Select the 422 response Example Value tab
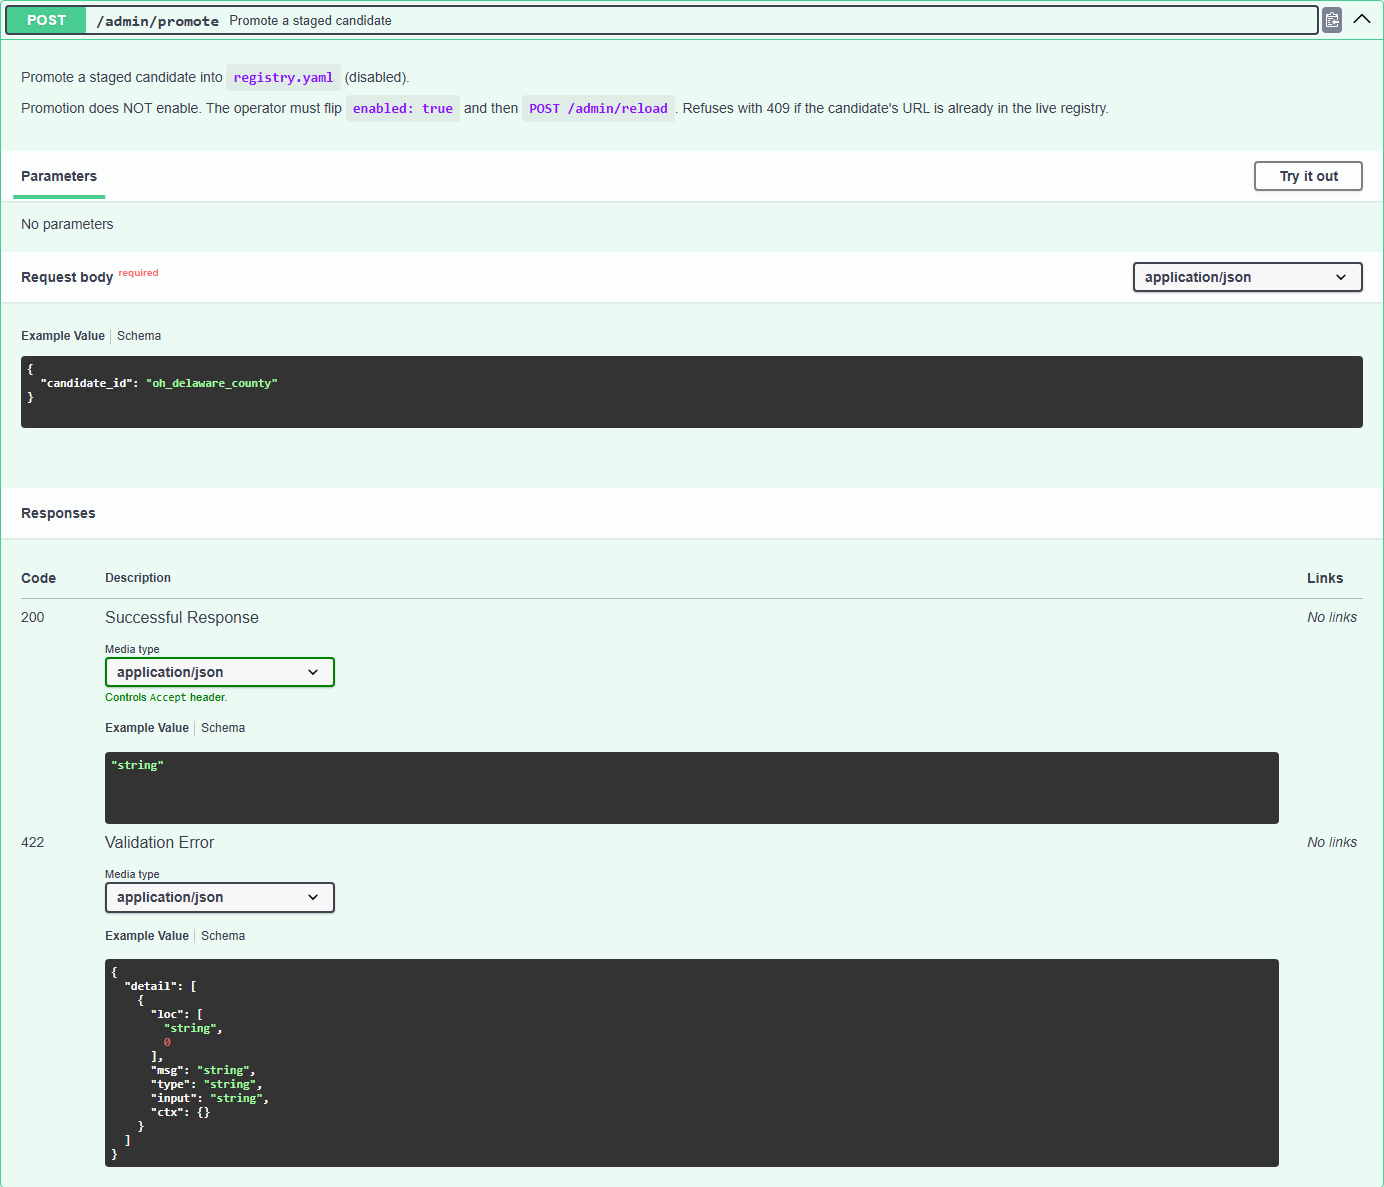1384x1187 pixels. 147,936
